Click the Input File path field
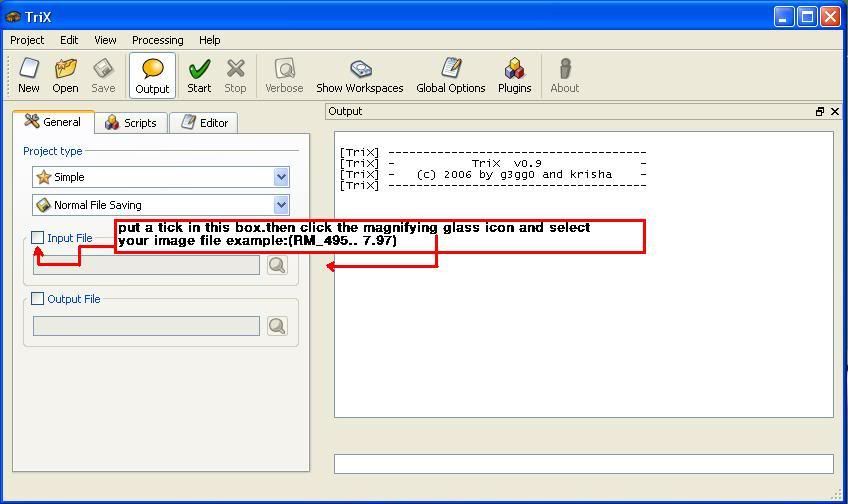The image size is (848, 504). click(x=146, y=265)
